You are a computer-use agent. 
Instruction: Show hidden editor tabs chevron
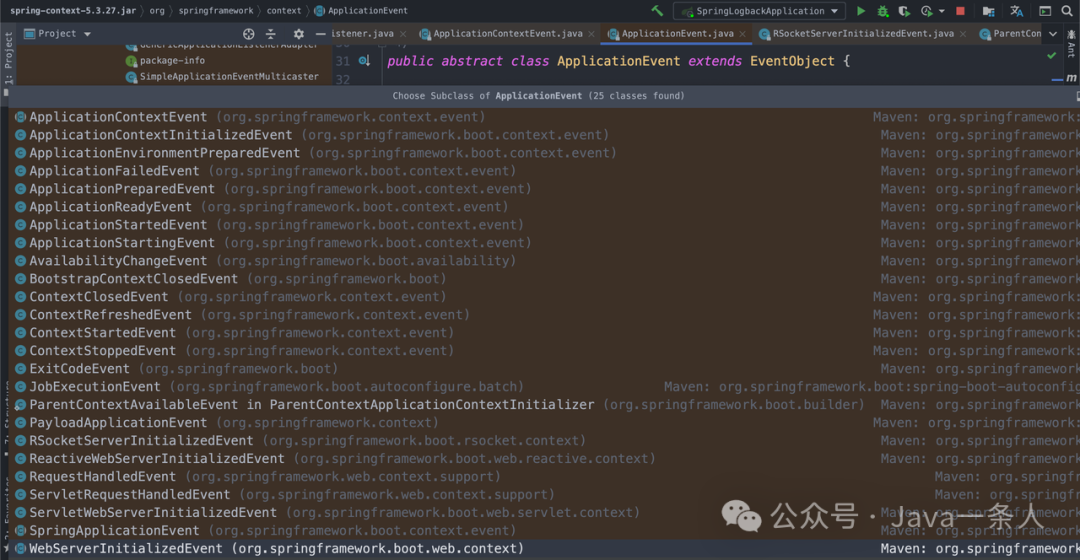pos(1052,34)
